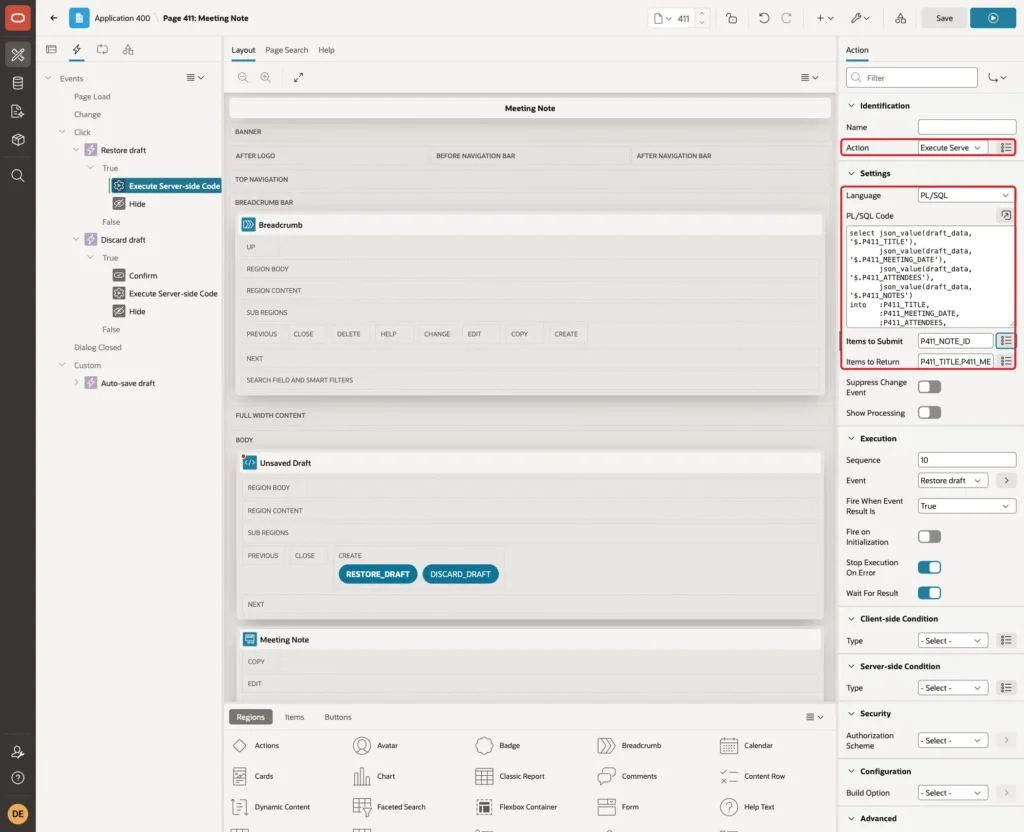The image size is (1024, 832).
Task: Collapse the Discard draft tree node
Action: click(76, 240)
